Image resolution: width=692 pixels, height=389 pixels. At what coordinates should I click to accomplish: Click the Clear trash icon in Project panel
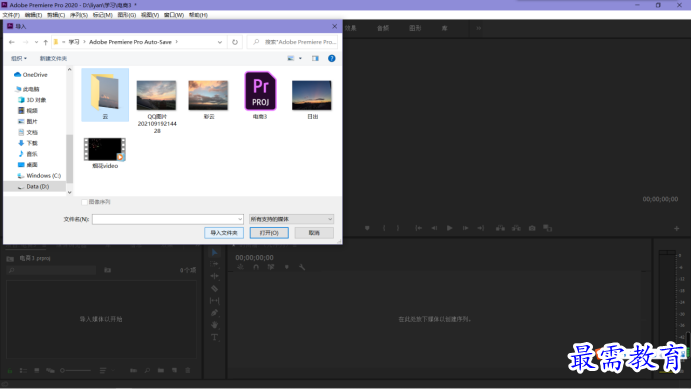click(x=188, y=370)
